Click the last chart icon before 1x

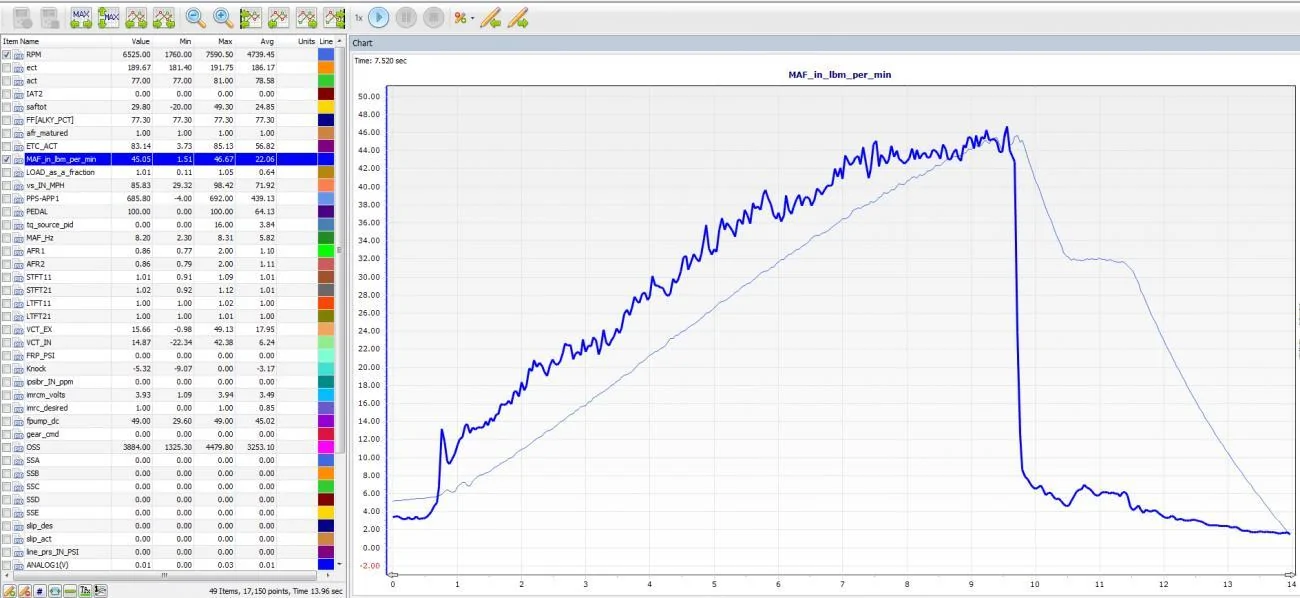tap(334, 17)
